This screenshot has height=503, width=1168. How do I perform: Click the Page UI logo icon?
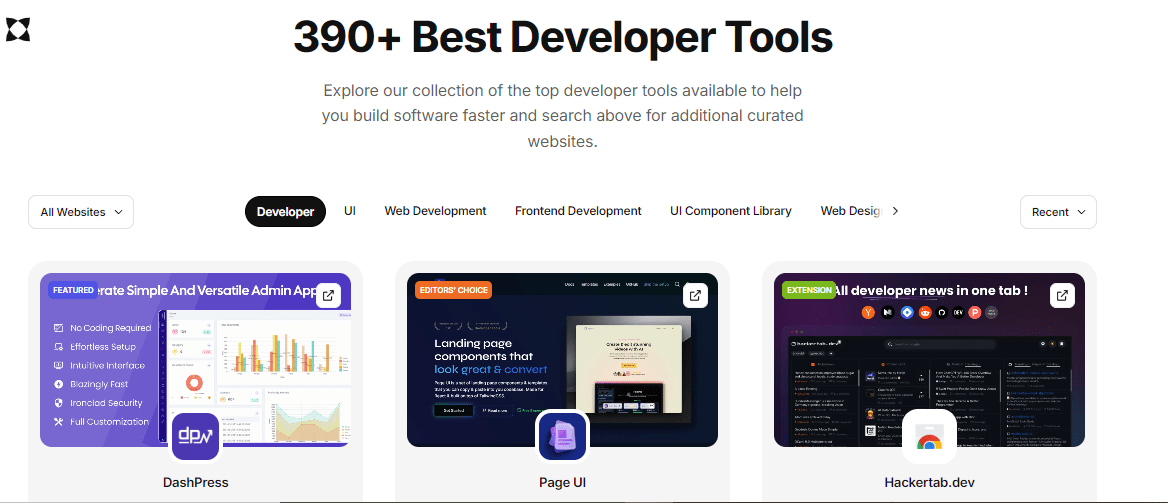[562, 437]
